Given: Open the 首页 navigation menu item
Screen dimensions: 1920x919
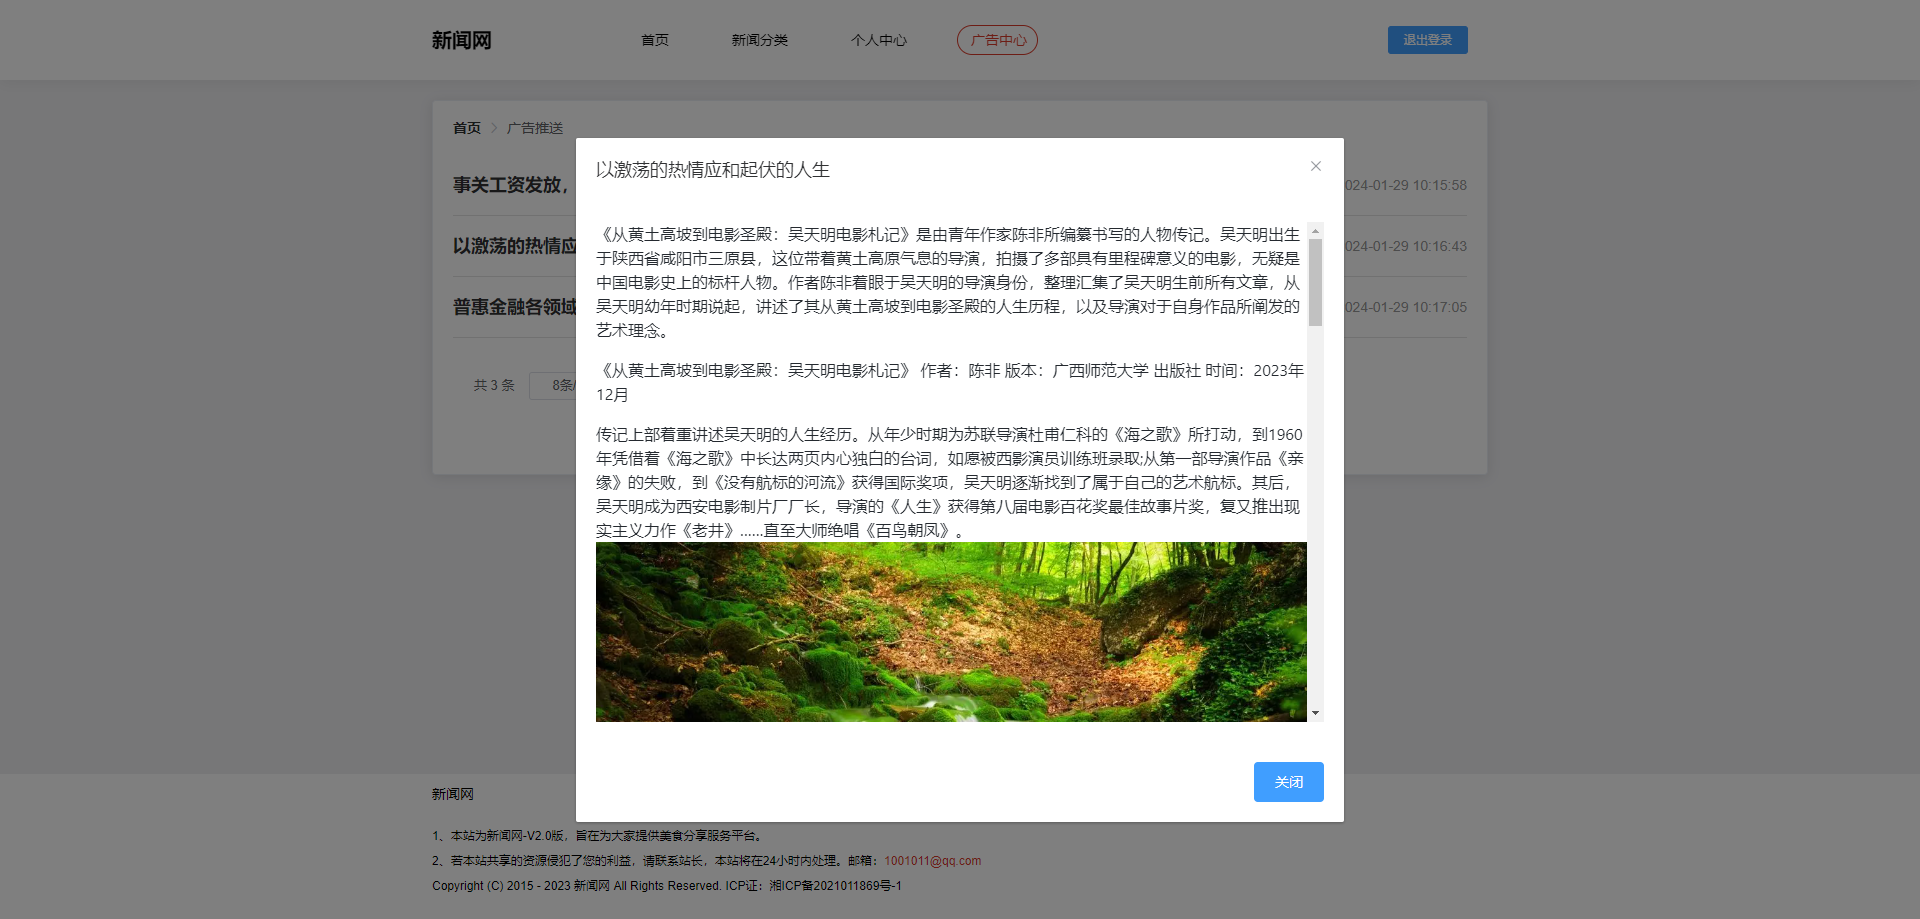Looking at the screenshot, I should pos(654,40).
